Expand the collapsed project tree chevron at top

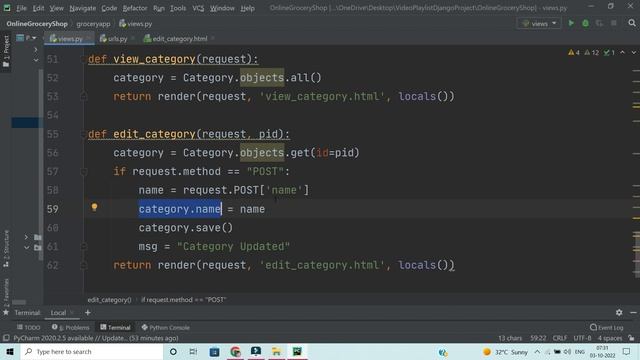[36, 50]
